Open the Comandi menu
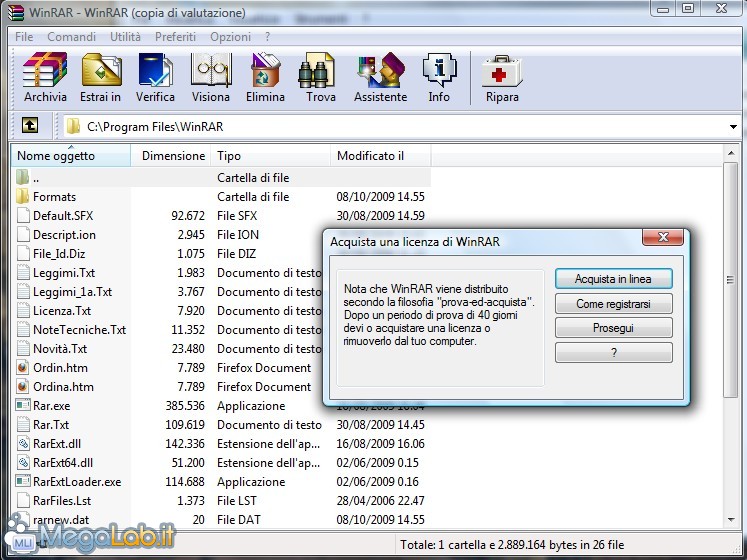The width and height of the screenshot is (747, 560). tap(71, 37)
